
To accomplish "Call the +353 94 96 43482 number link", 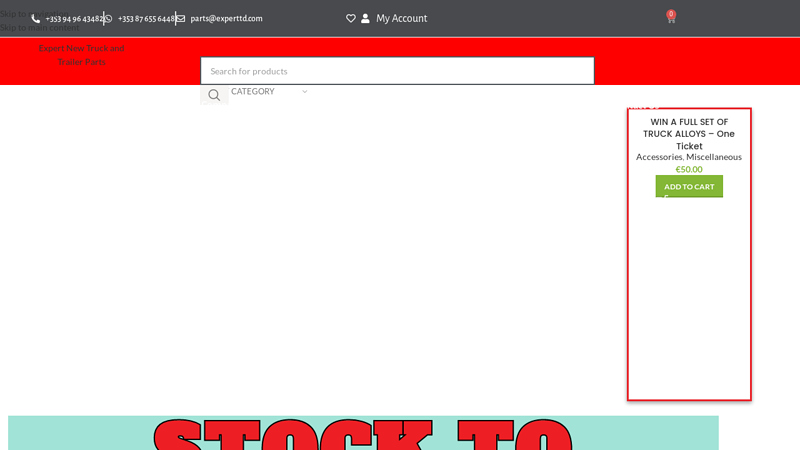I will [74, 19].
